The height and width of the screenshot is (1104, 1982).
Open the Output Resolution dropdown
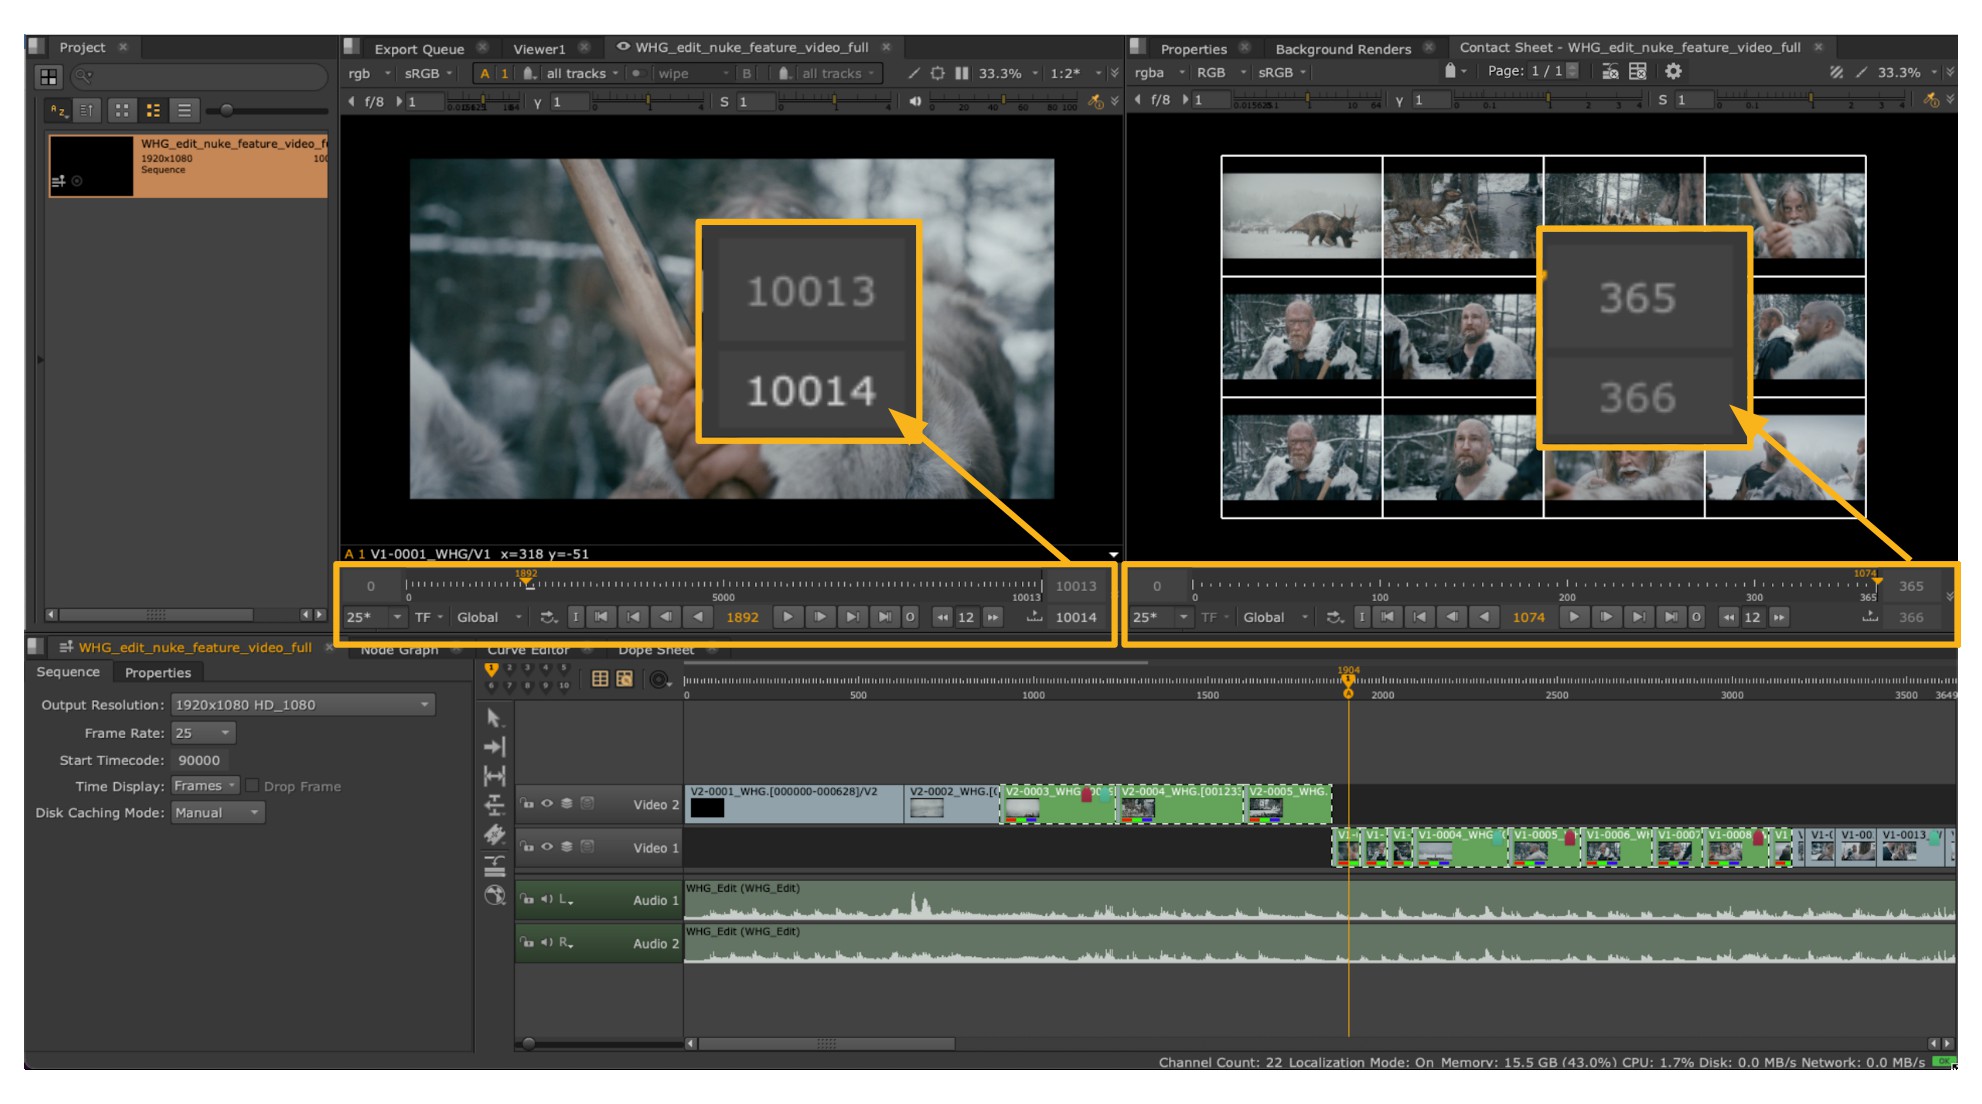coord(302,705)
